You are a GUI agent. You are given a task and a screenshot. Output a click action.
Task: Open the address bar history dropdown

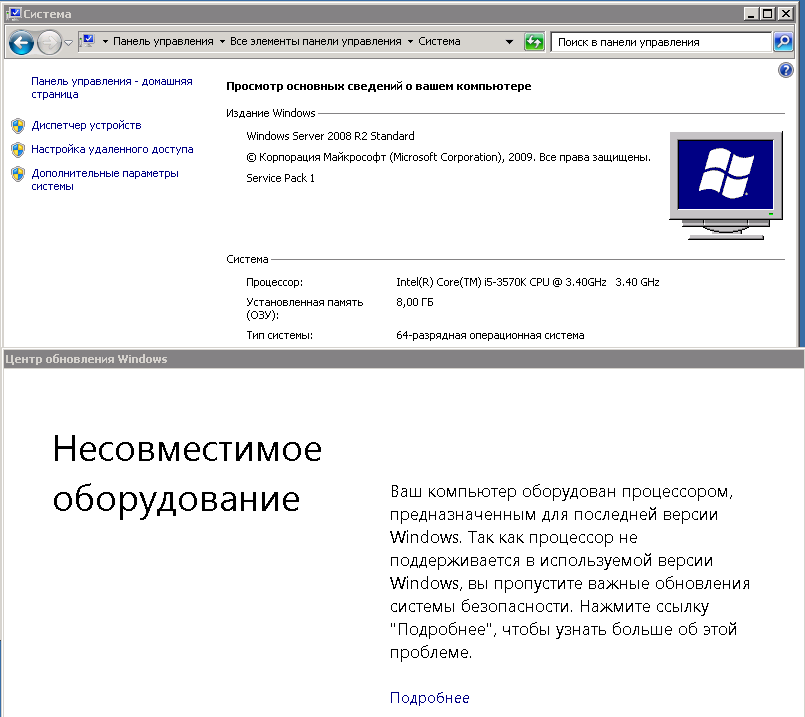(509, 42)
